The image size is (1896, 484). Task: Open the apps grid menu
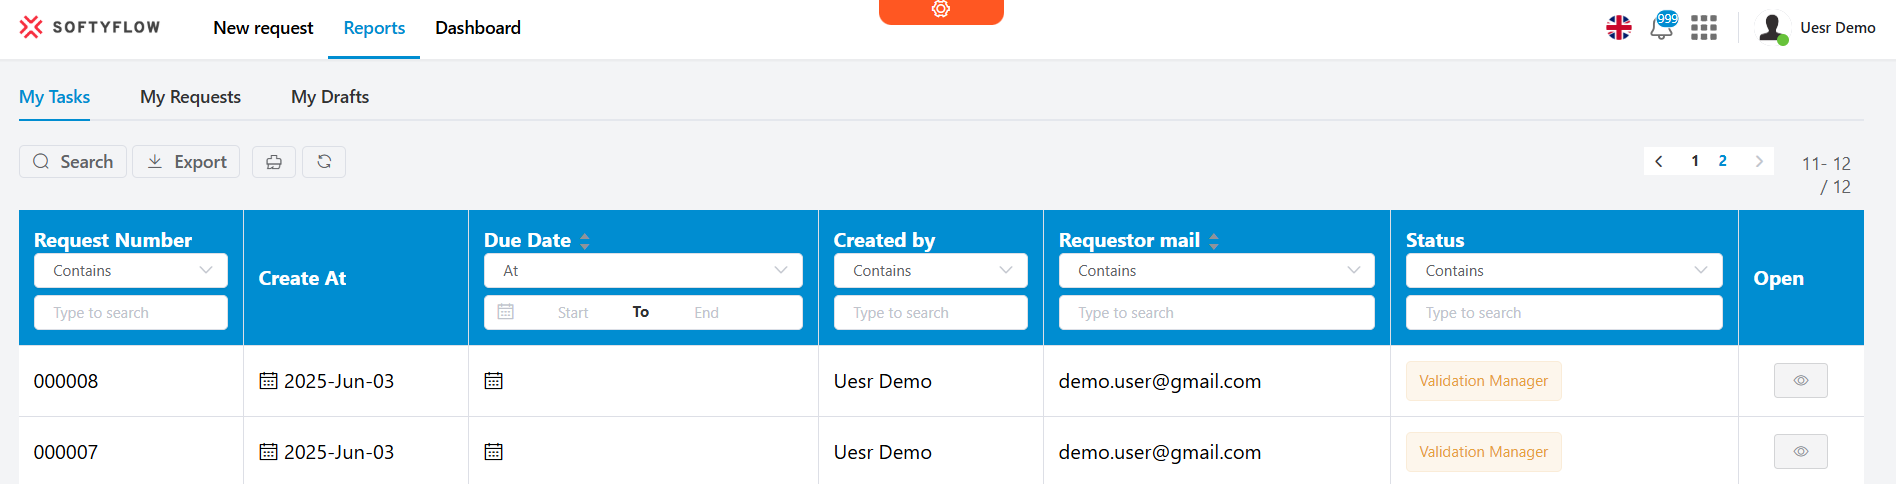1703,28
